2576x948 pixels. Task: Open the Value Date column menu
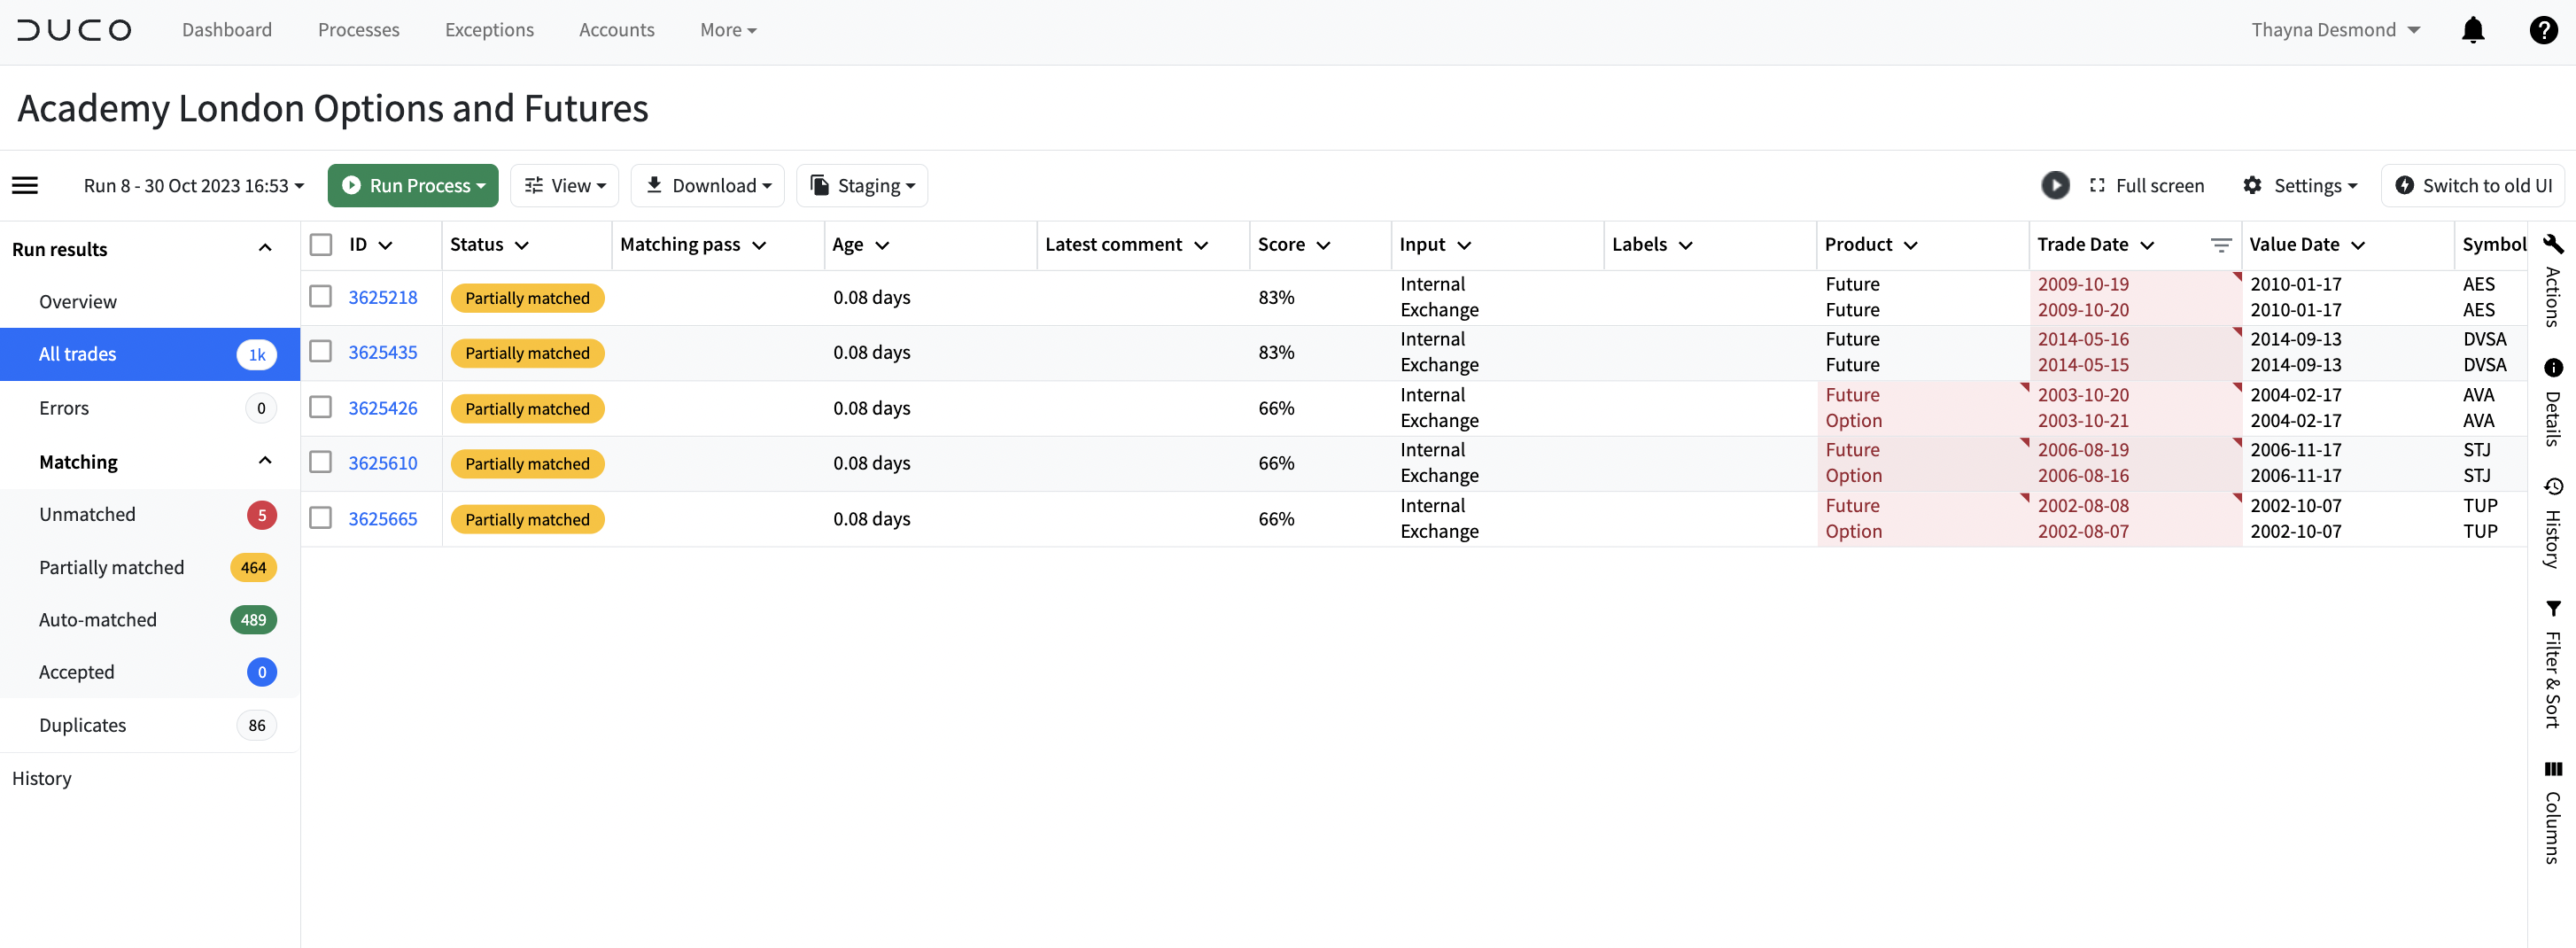coord(2358,246)
